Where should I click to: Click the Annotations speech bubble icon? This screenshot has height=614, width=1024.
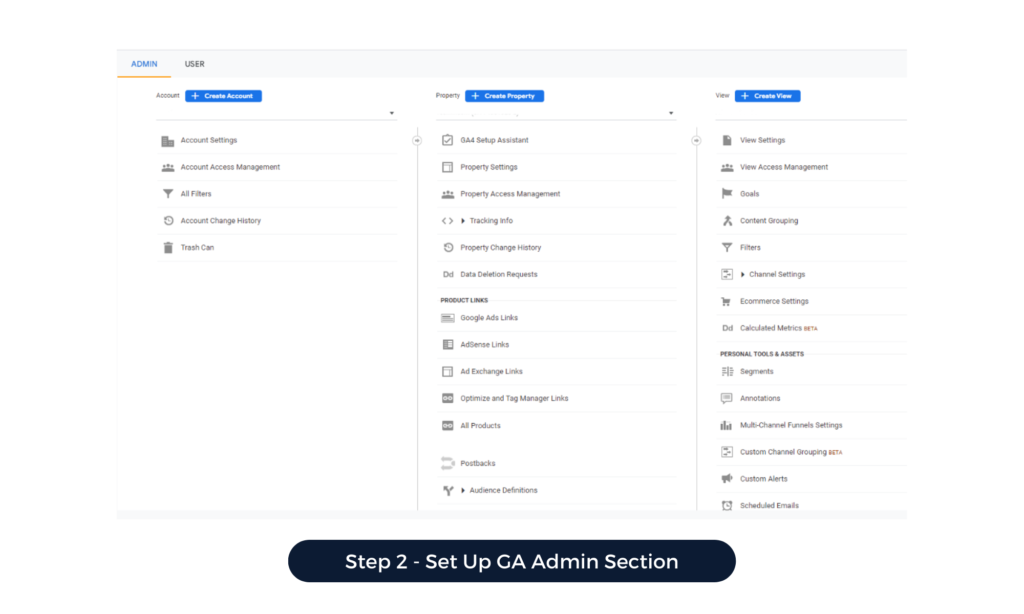[727, 398]
